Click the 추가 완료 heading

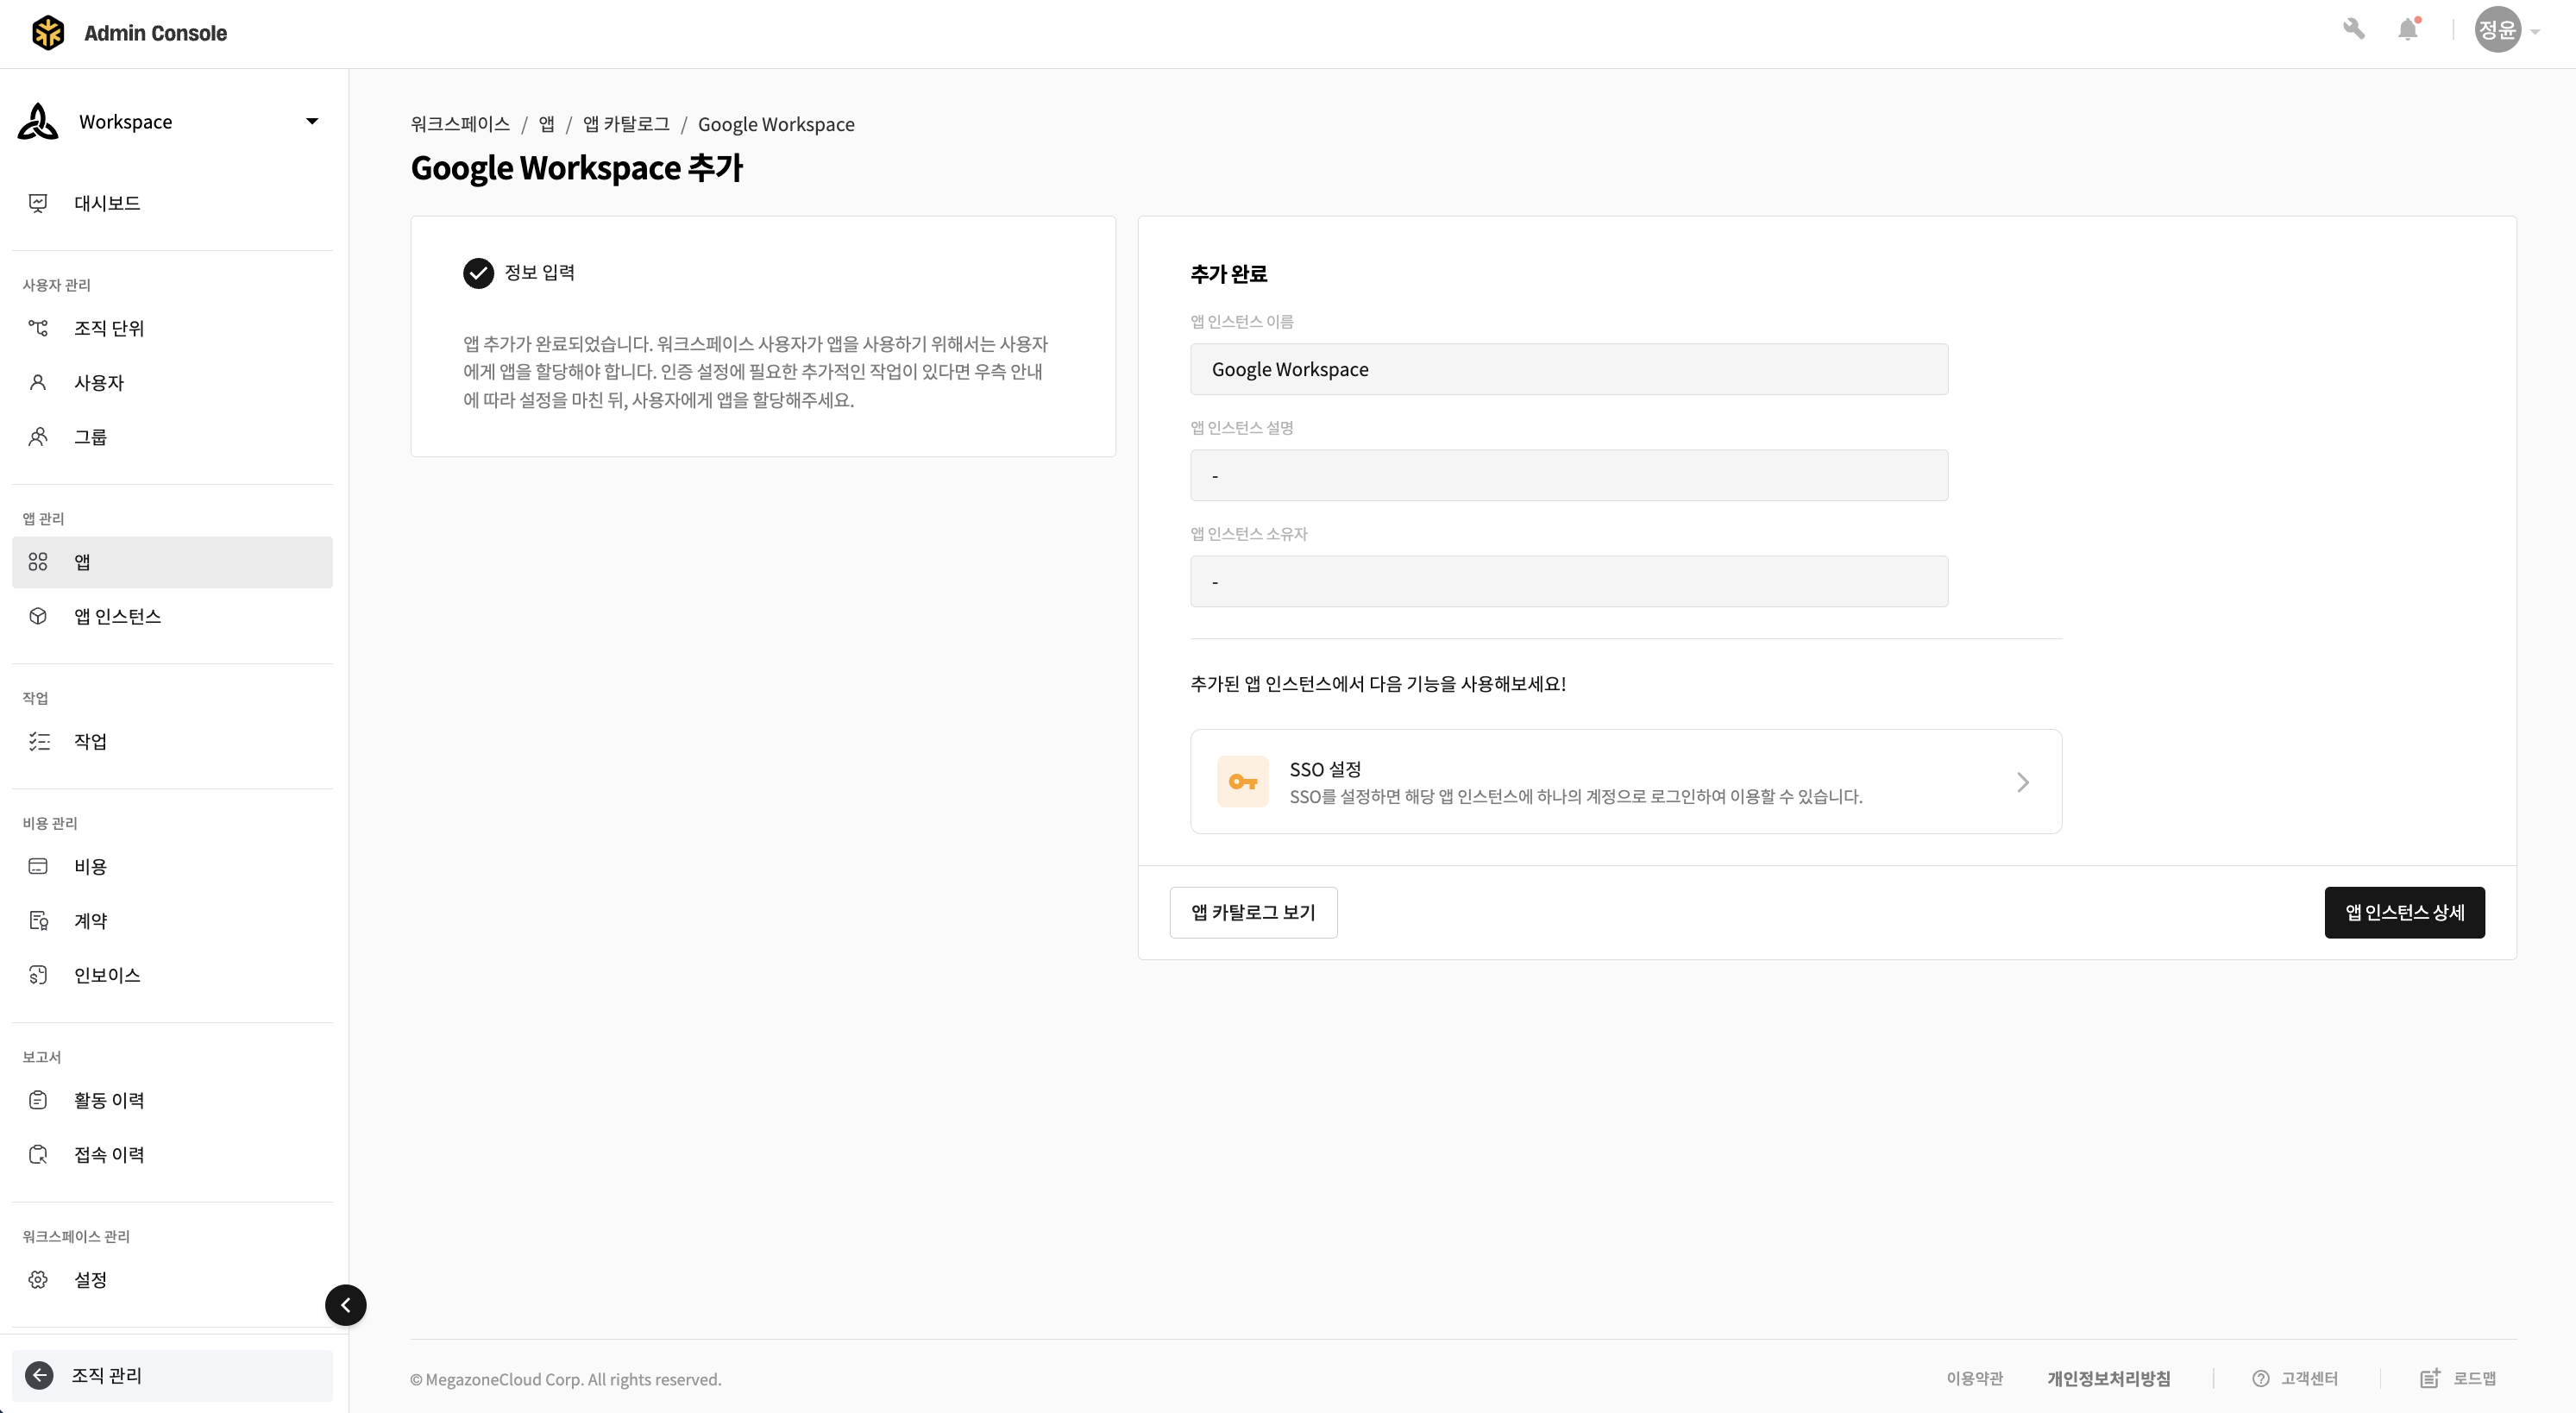1228,273
